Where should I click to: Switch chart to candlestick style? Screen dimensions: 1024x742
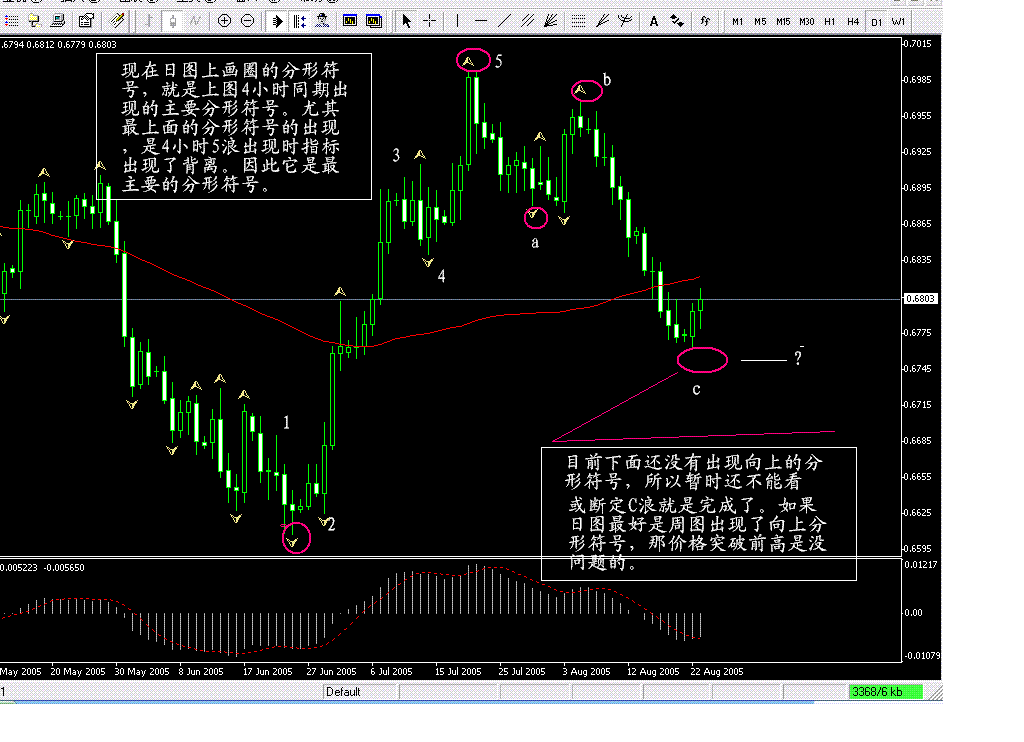[172, 21]
